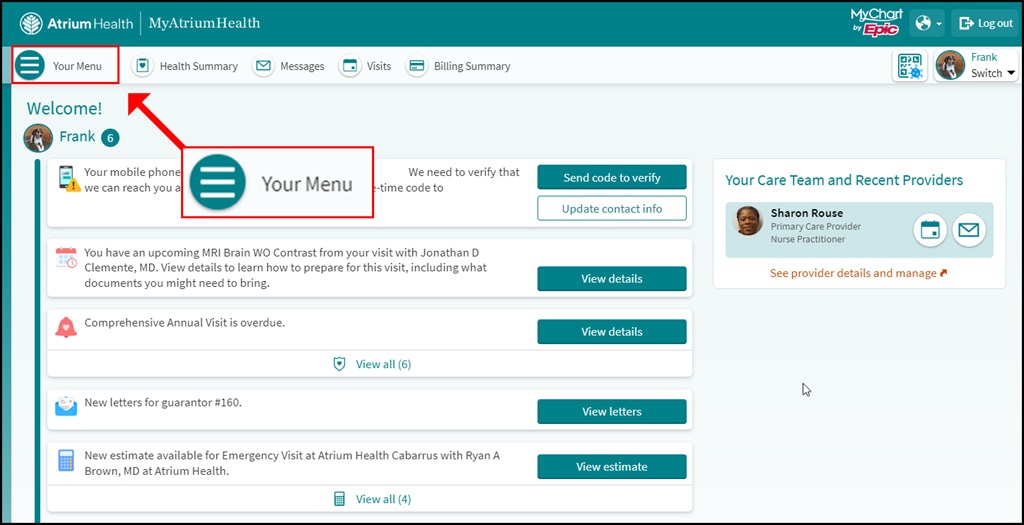Click the Health Summary heart-shield icon
The width and height of the screenshot is (1024, 525).
coord(142,66)
